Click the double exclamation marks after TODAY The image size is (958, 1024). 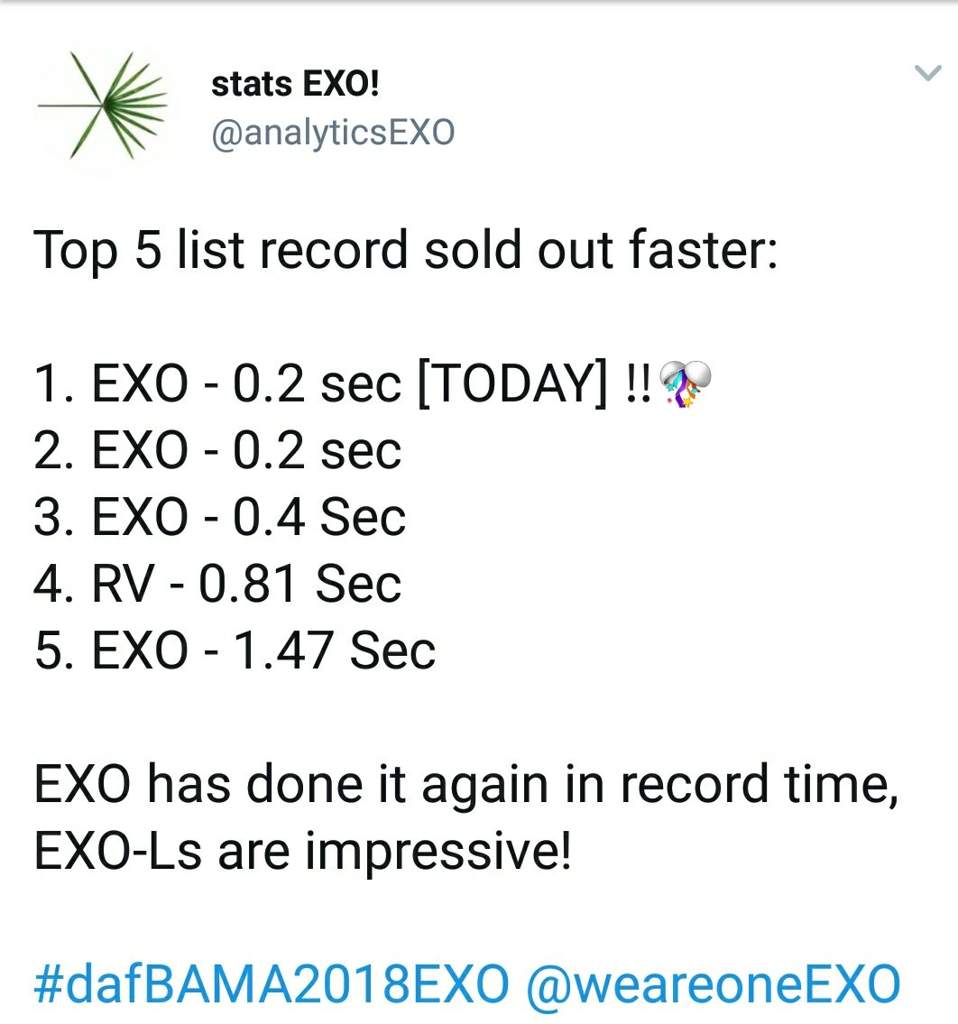pyautogui.click(x=637, y=384)
